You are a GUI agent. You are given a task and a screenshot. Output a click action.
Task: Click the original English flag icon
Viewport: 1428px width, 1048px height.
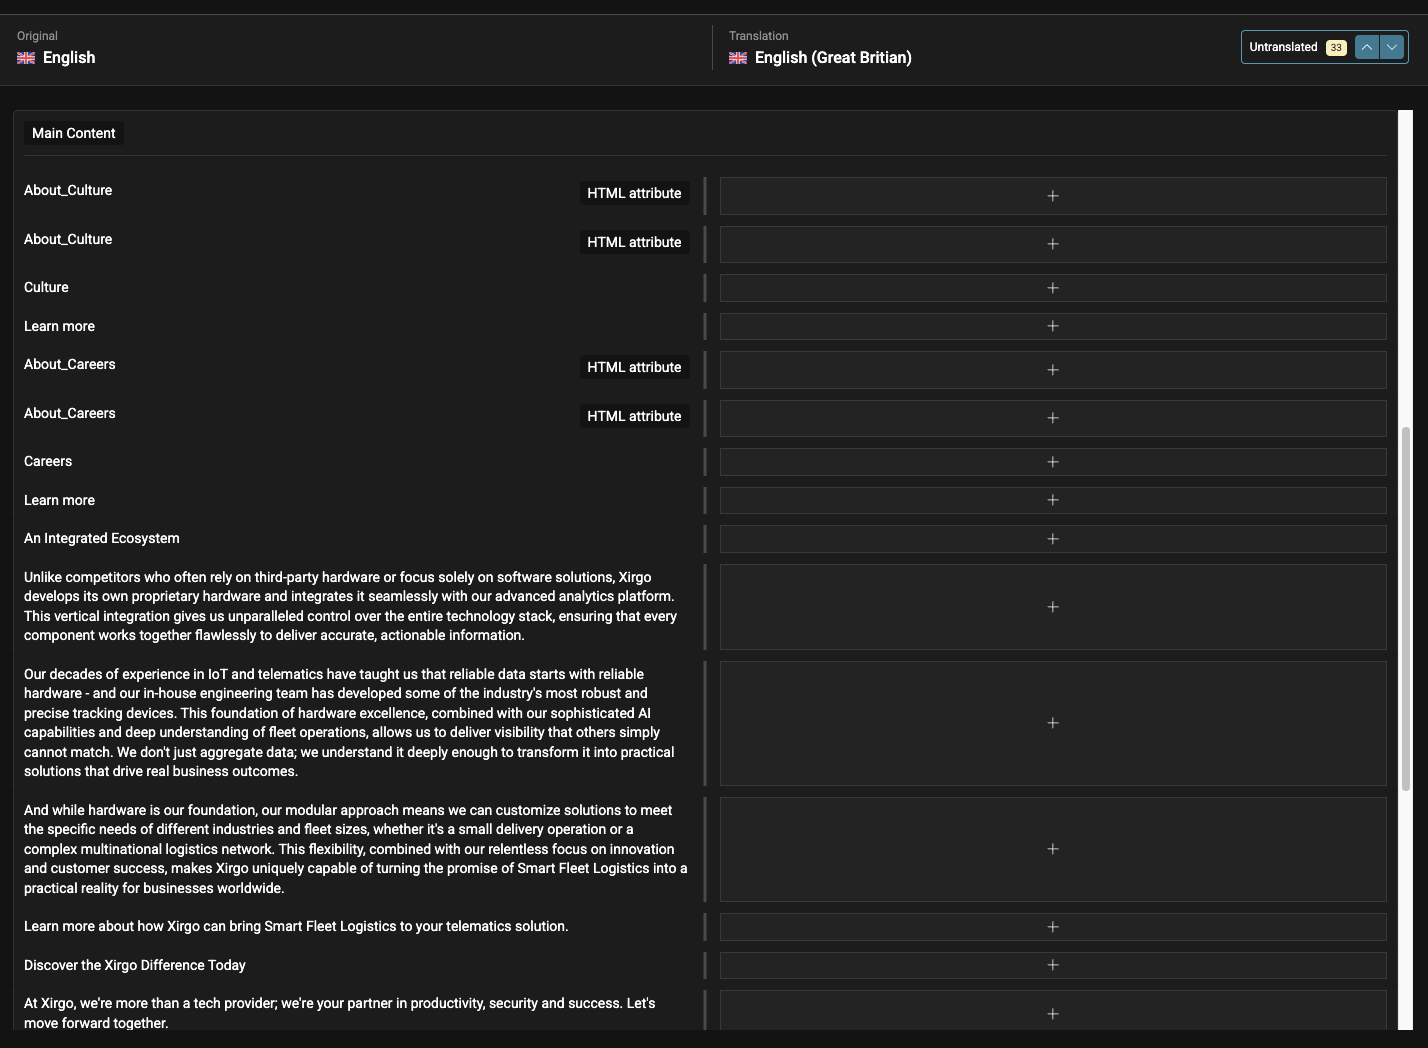tap(26, 58)
